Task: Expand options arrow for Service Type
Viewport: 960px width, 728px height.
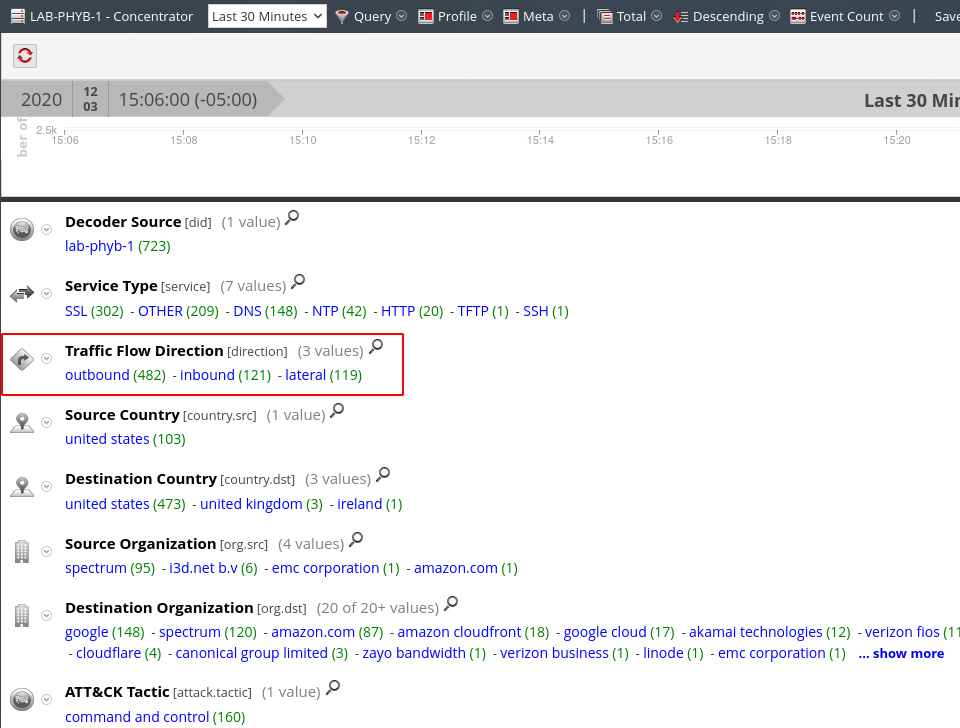Action: pos(46,294)
